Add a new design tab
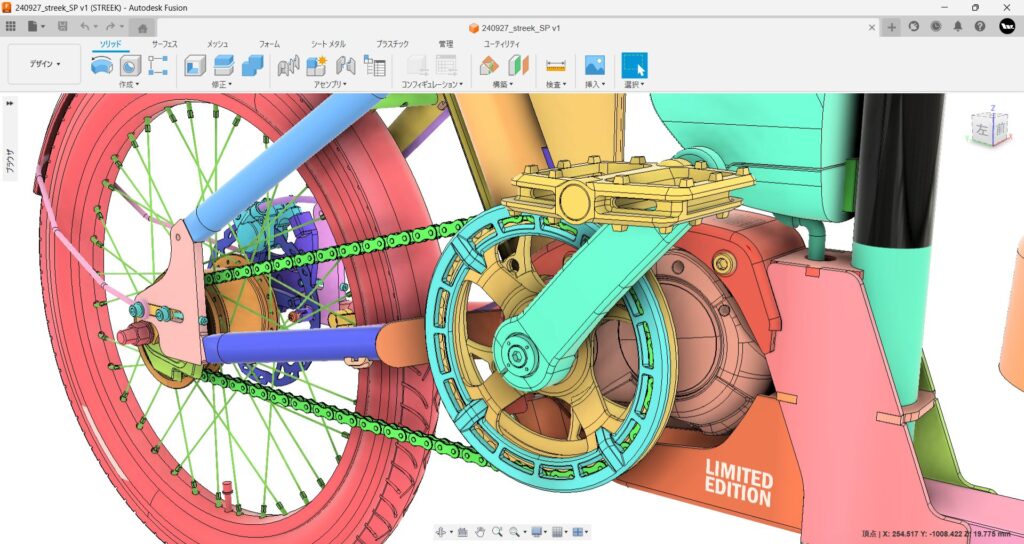 click(891, 27)
